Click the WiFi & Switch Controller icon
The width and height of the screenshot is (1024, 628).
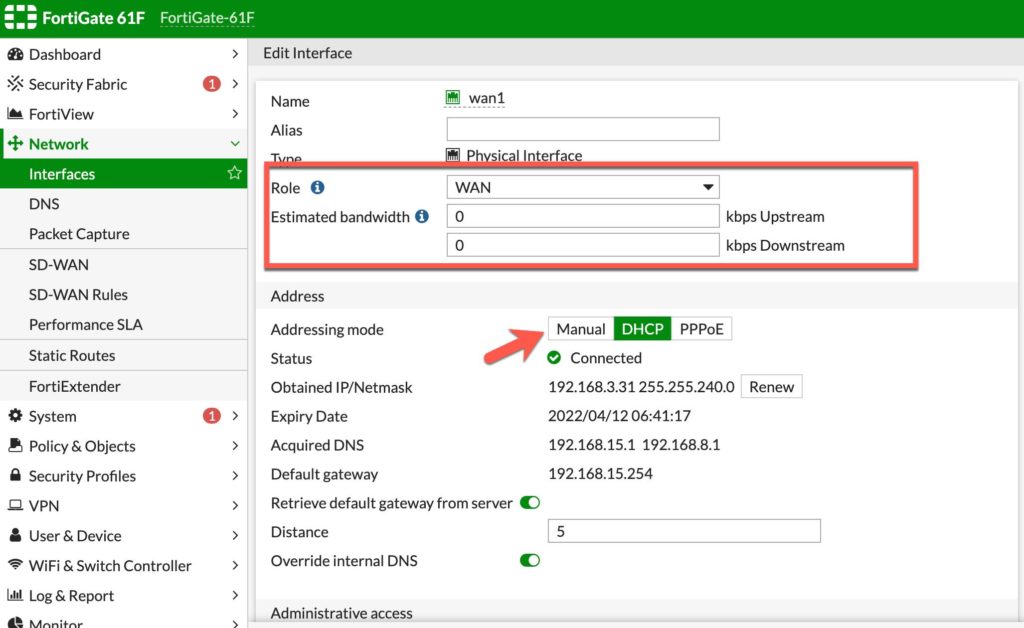point(14,566)
